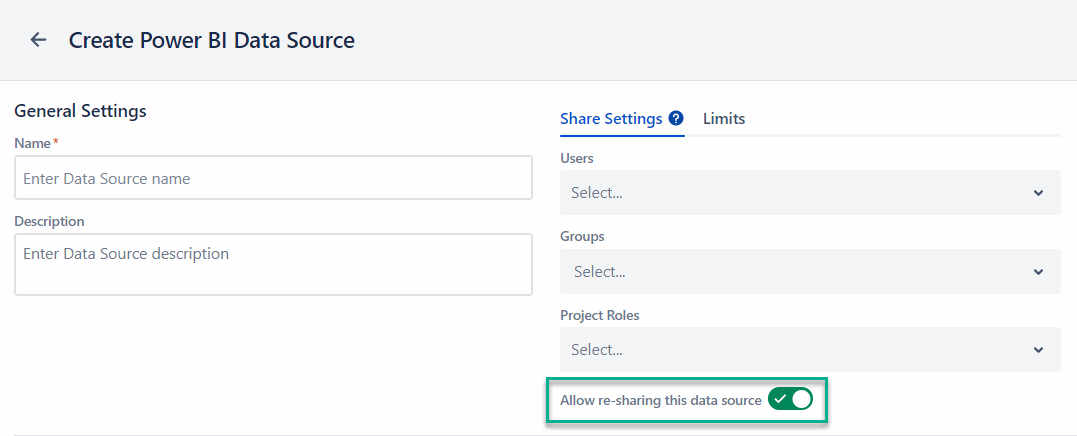Click the Description field label
Viewport: 1077px width, 436px height.
tap(49, 221)
